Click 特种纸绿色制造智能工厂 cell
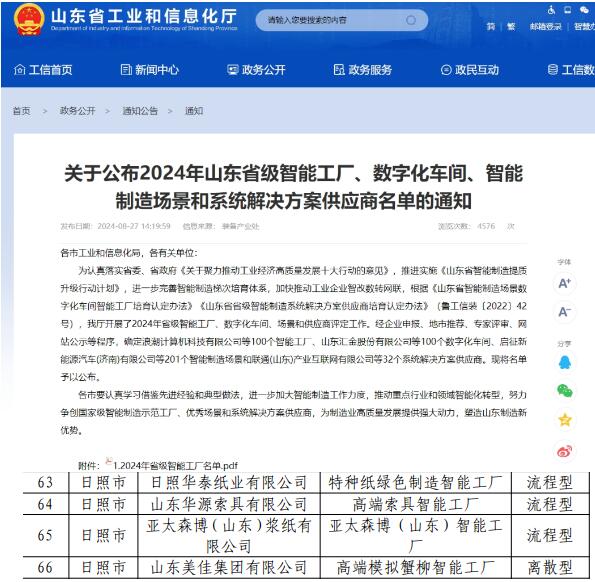Screen dimensions: 595x582 pos(416,483)
